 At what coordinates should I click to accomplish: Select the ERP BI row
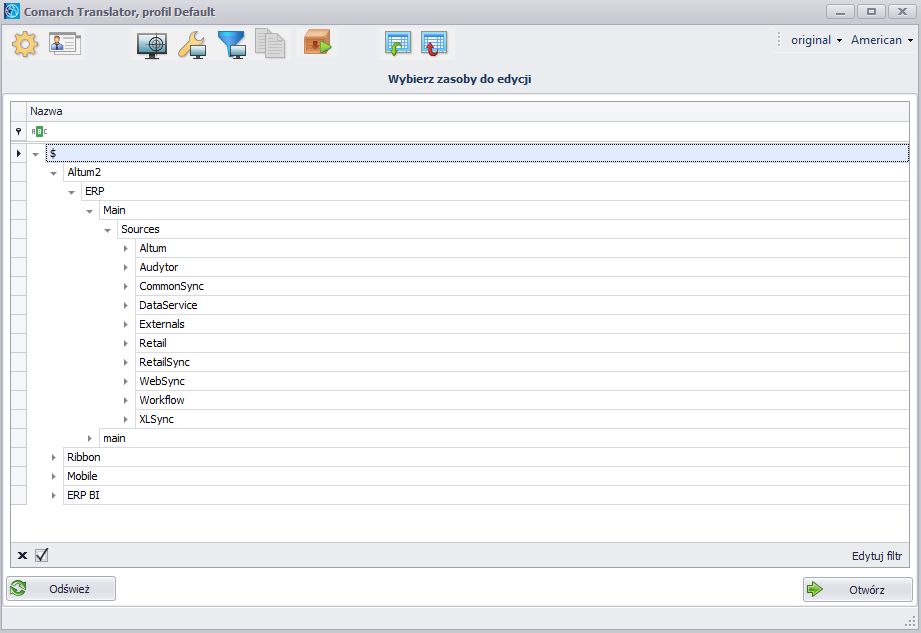pos(486,495)
